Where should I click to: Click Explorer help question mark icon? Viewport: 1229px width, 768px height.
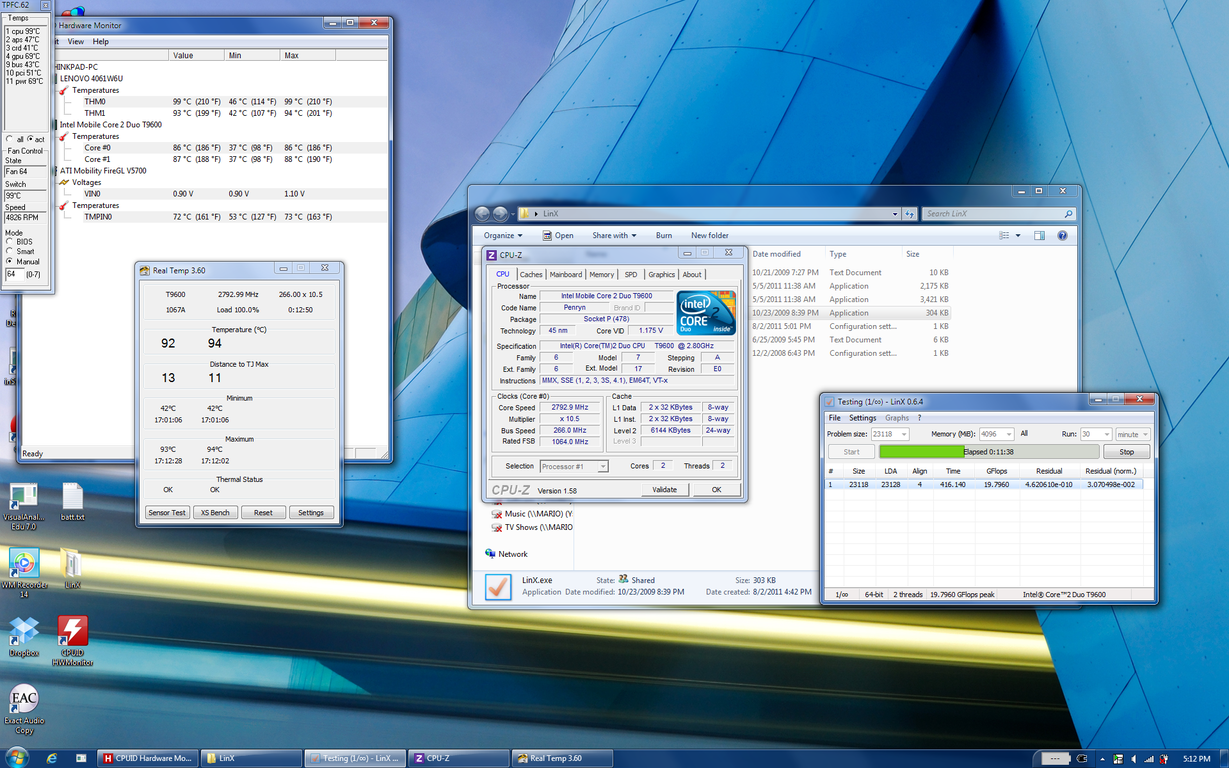tap(1062, 236)
